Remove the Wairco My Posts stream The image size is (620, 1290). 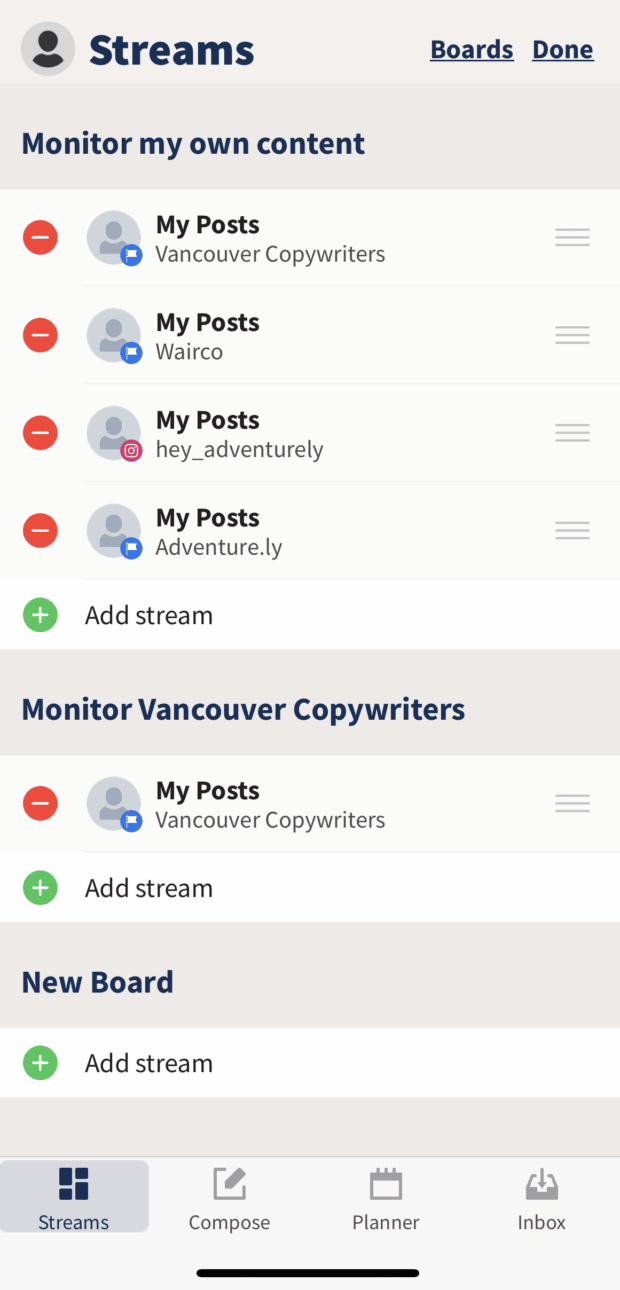pyautogui.click(x=40, y=335)
